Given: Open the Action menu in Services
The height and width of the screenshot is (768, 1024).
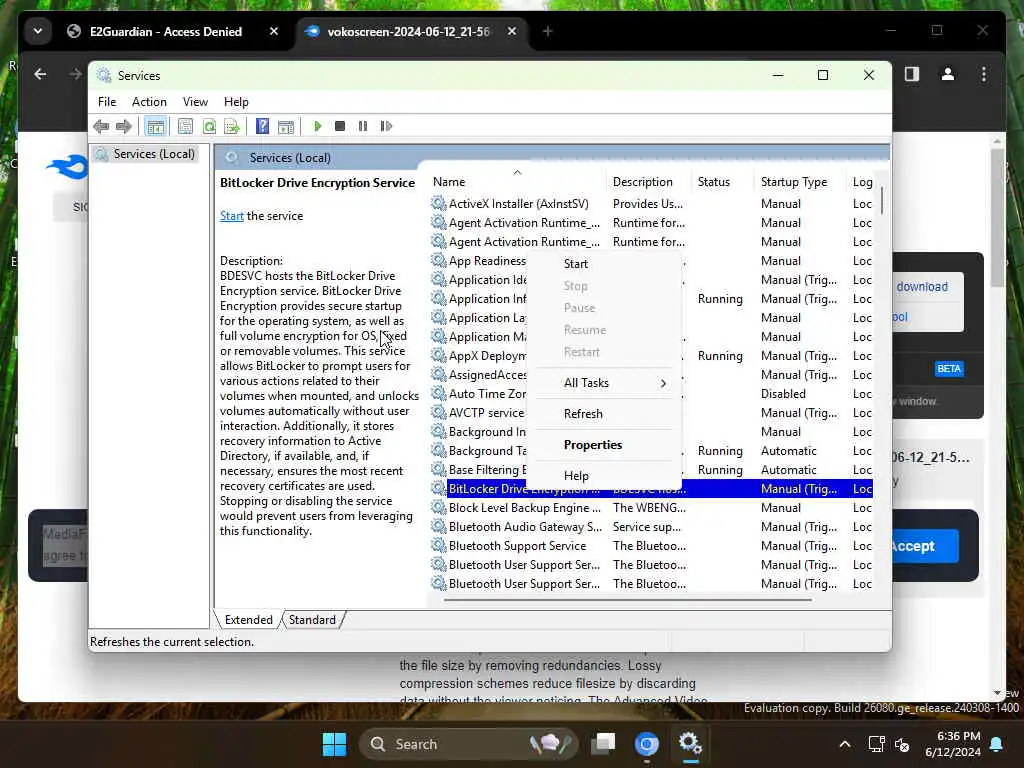Looking at the screenshot, I should click(149, 102).
